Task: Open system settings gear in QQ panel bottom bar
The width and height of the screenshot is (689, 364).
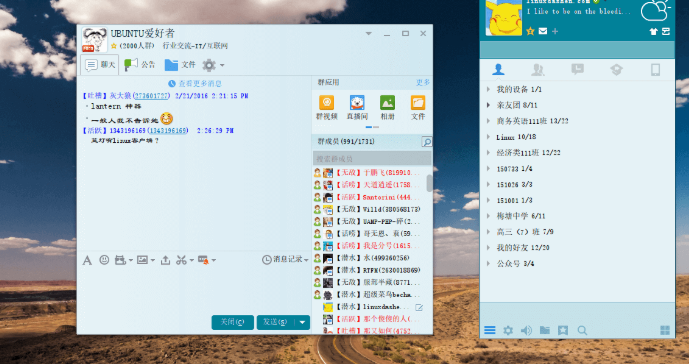Action: click(508, 330)
